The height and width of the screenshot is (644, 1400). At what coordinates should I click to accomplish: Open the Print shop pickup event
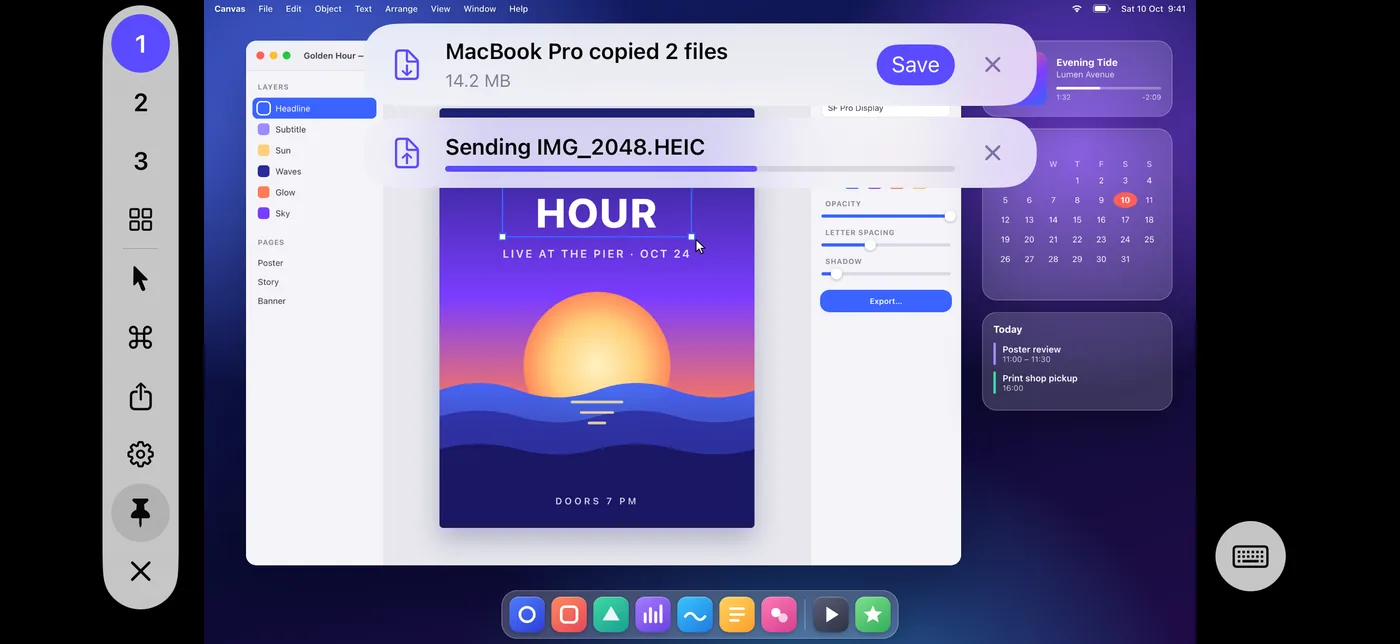(1078, 383)
